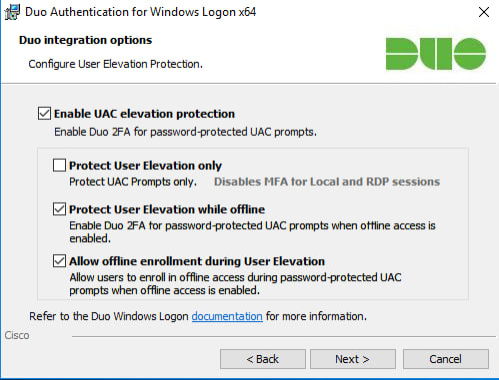
Task: Close the Duo installer window
Action: (x=484, y=12)
